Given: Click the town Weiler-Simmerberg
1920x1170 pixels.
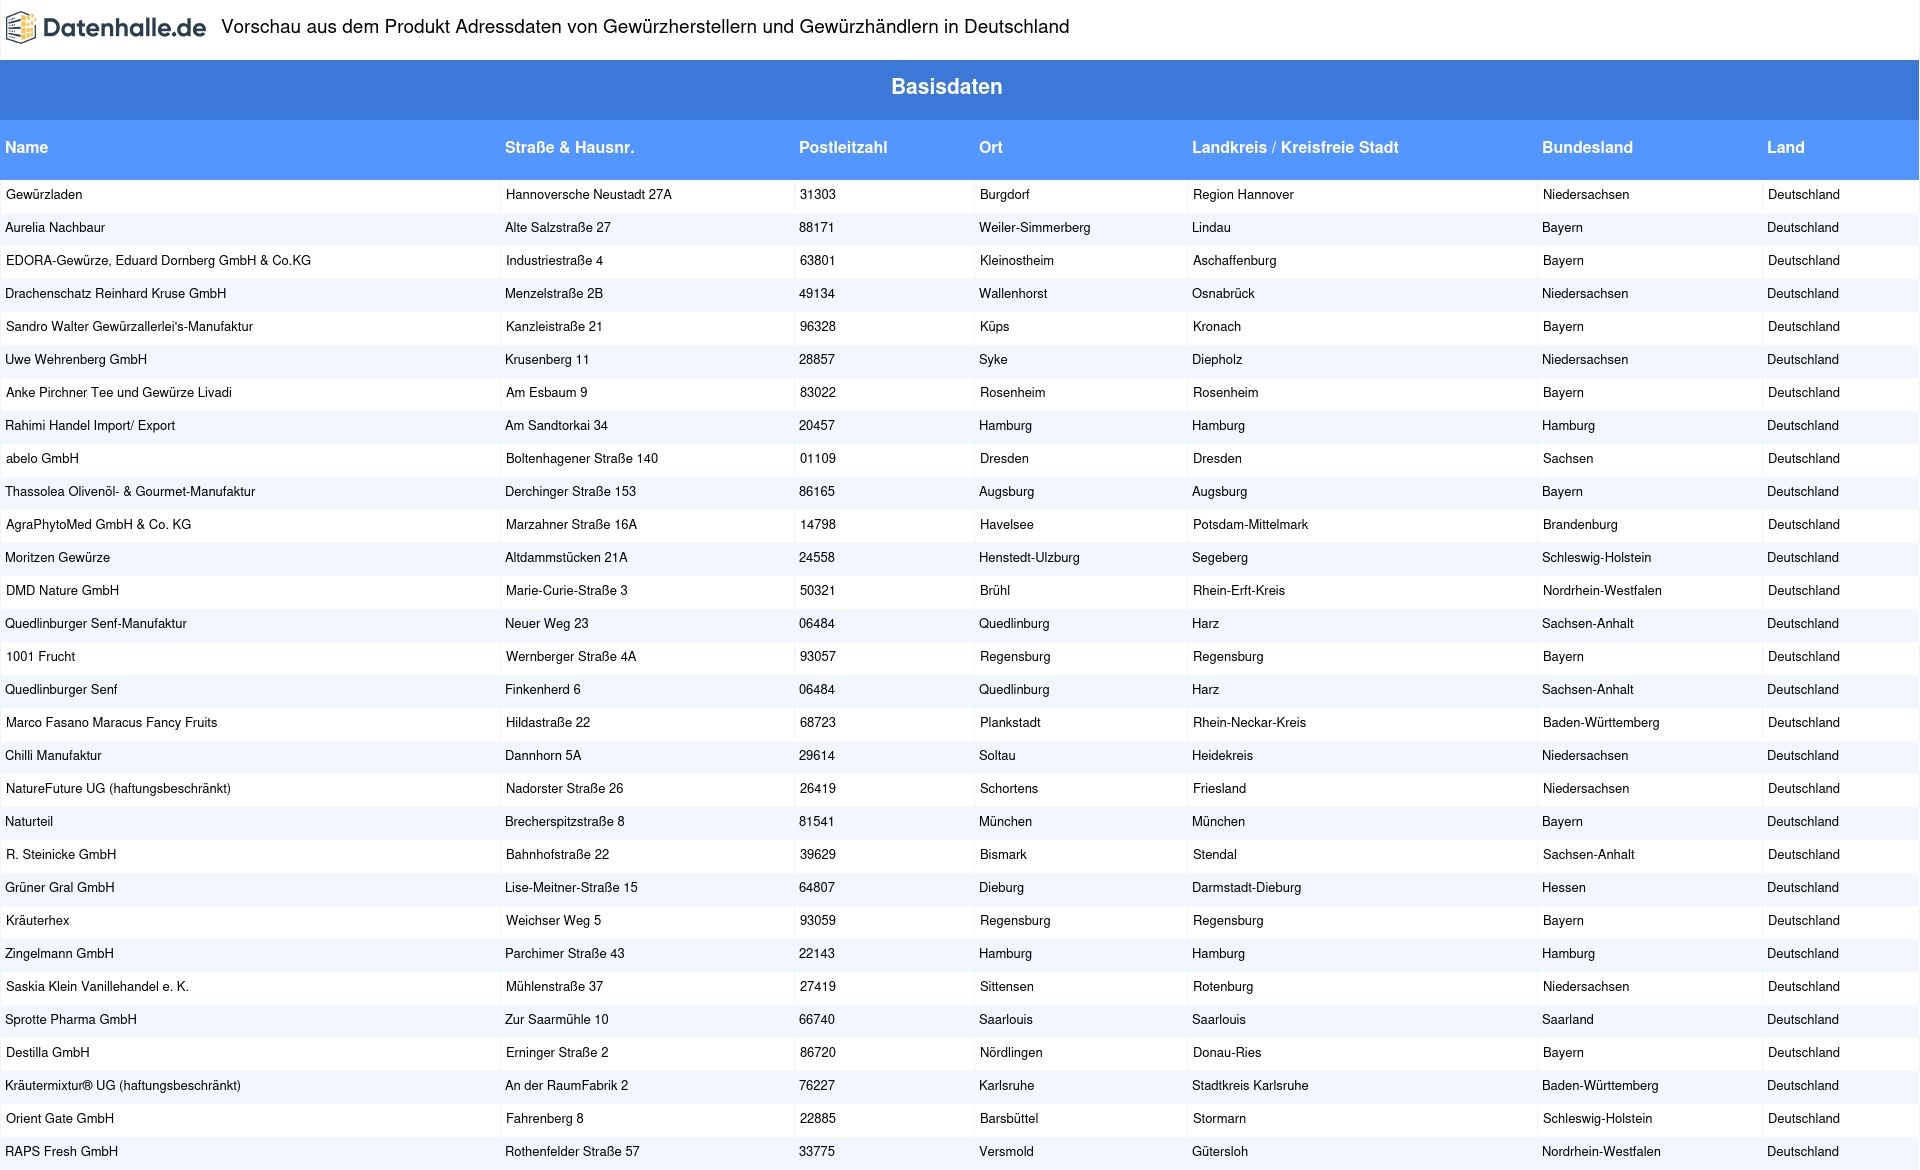Looking at the screenshot, I should point(1035,228).
